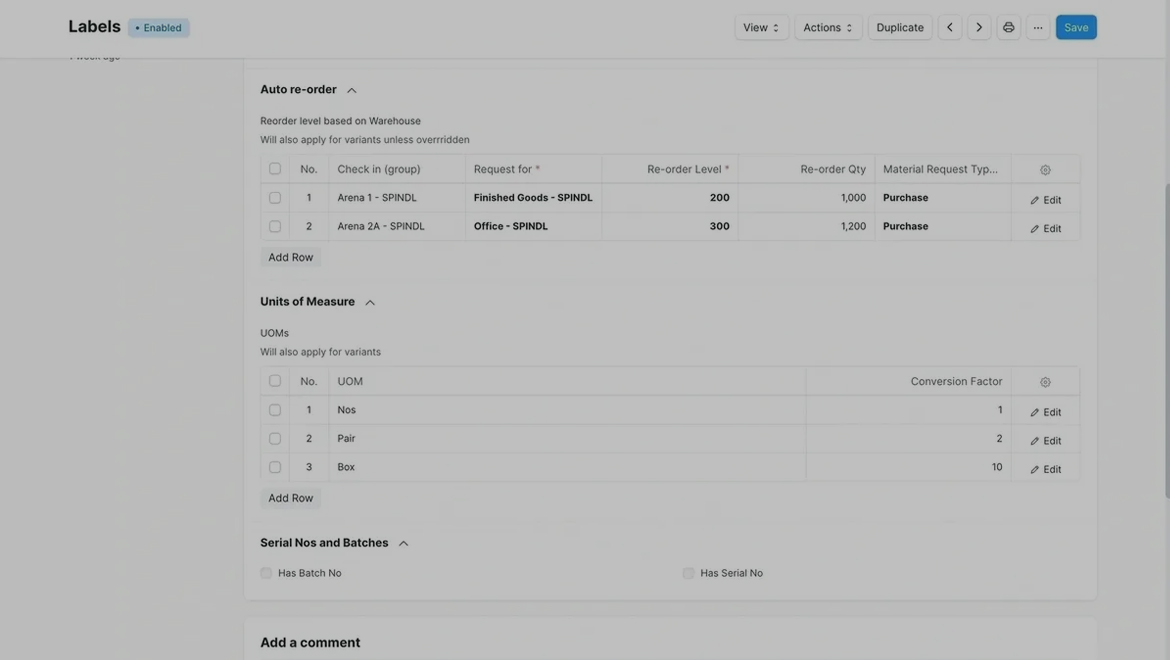
Task: Collapse the Units of Measure section
Action: [369, 302]
